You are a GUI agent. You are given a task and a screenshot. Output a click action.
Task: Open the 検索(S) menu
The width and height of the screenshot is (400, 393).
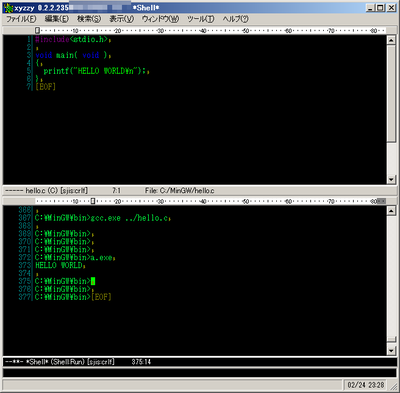[x=89, y=19]
